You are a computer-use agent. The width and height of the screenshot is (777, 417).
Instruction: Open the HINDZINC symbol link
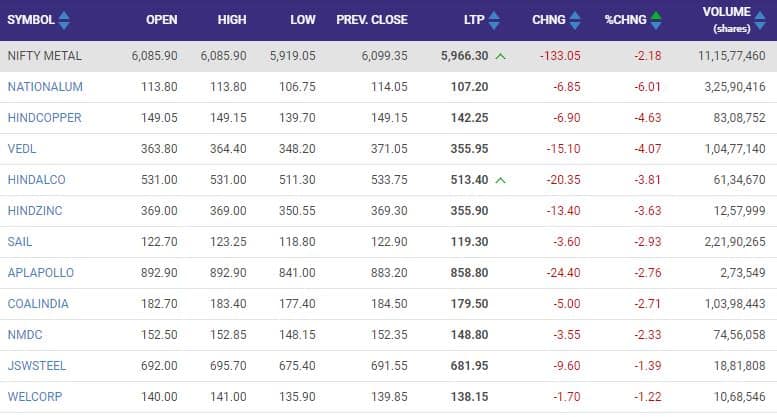(35, 211)
